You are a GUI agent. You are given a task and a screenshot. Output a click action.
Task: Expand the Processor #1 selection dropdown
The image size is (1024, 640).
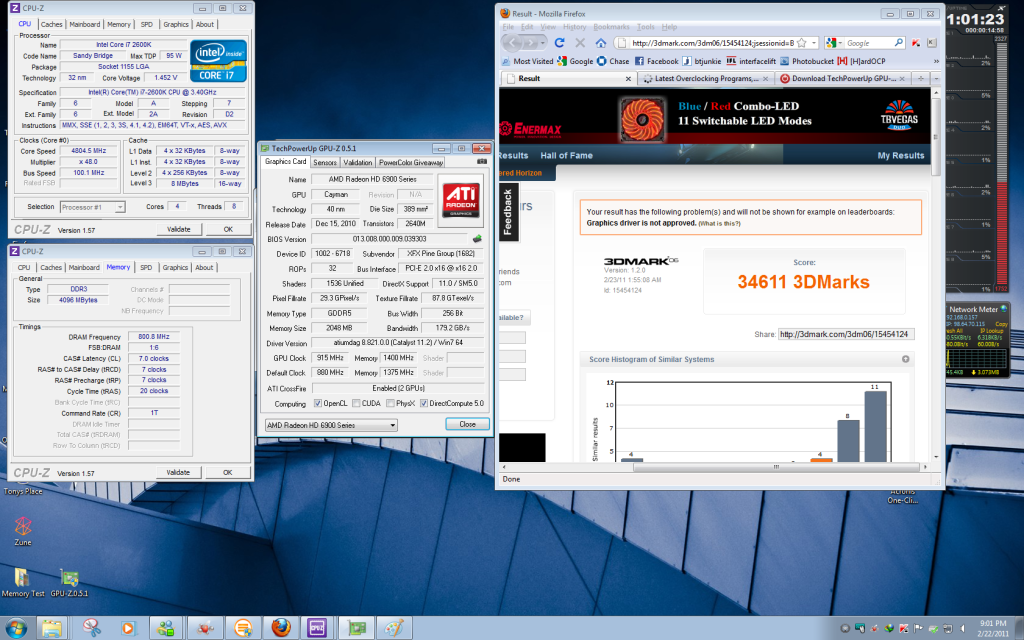(120, 207)
